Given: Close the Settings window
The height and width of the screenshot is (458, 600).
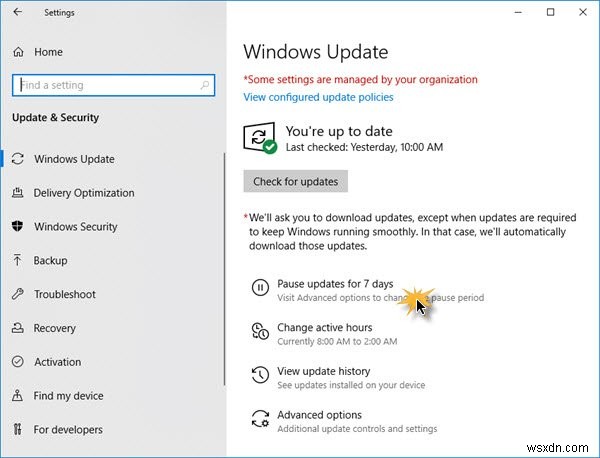Looking at the screenshot, I should 583,12.
